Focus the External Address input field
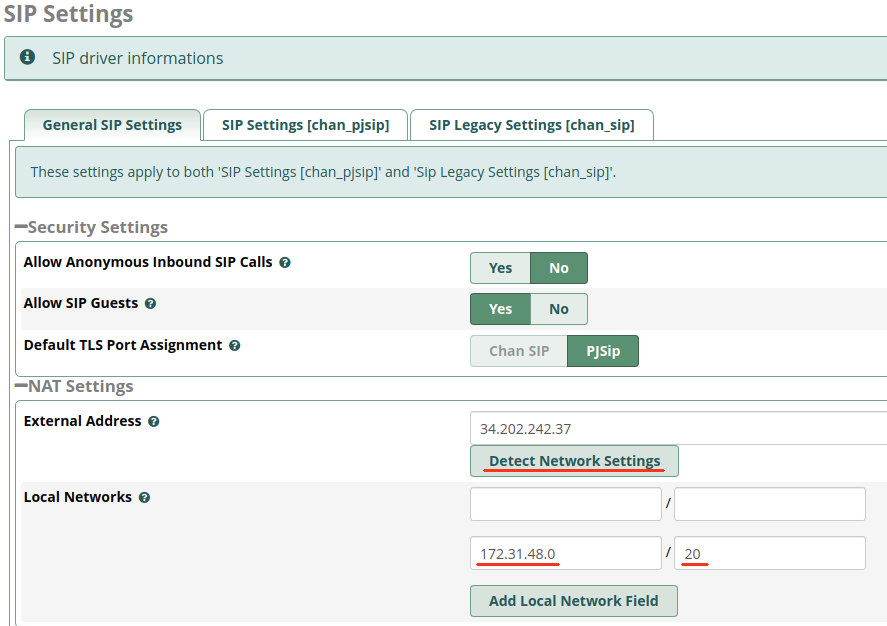 (676, 428)
